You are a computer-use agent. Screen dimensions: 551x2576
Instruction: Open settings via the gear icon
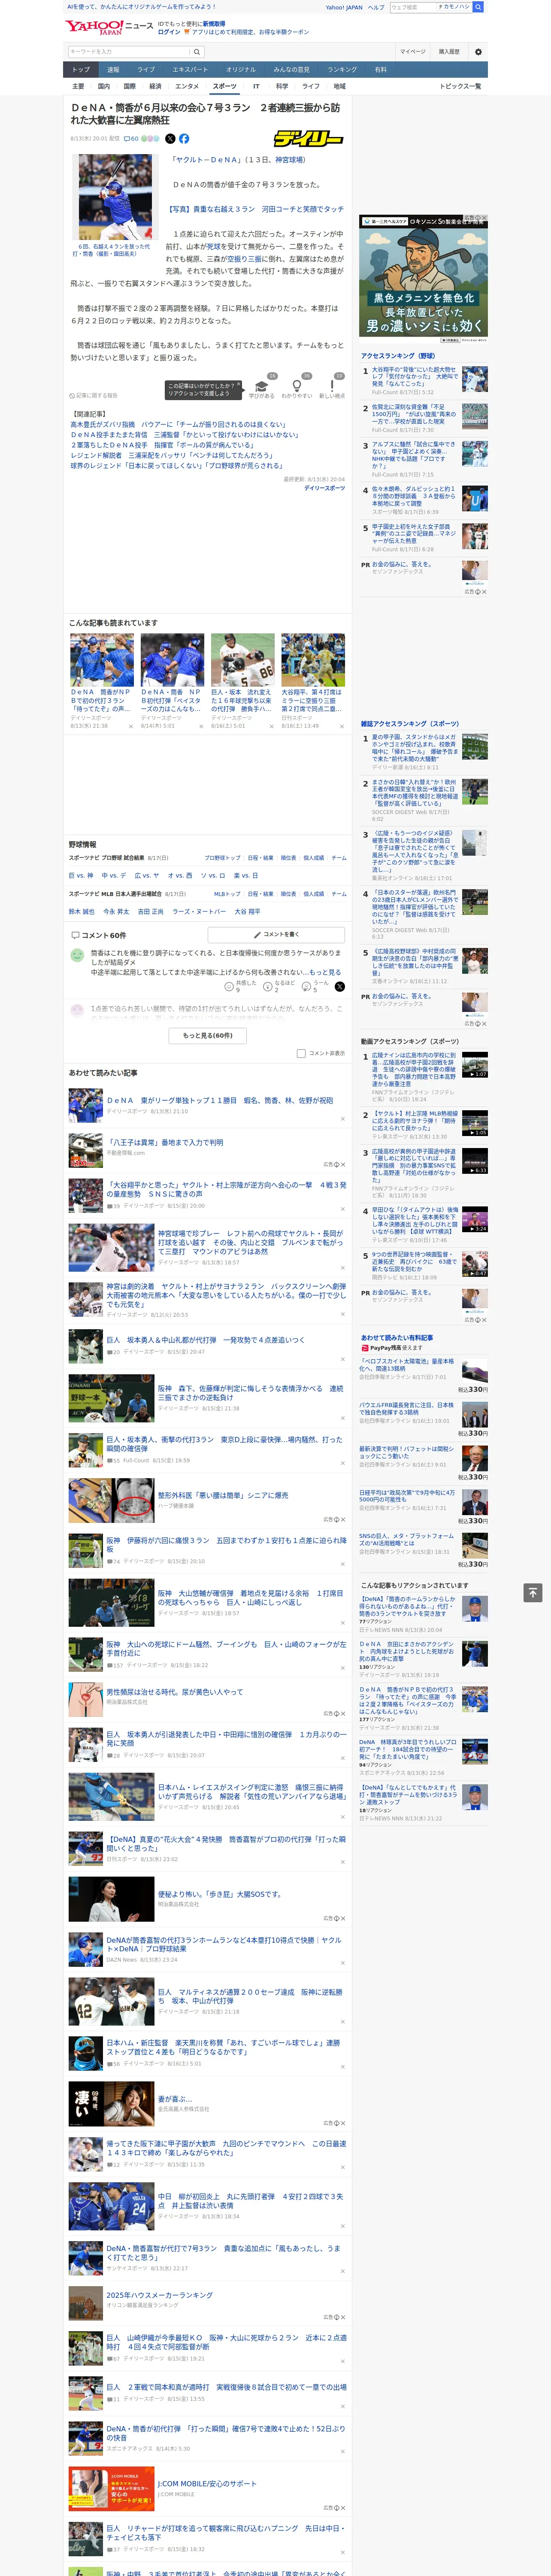[478, 51]
